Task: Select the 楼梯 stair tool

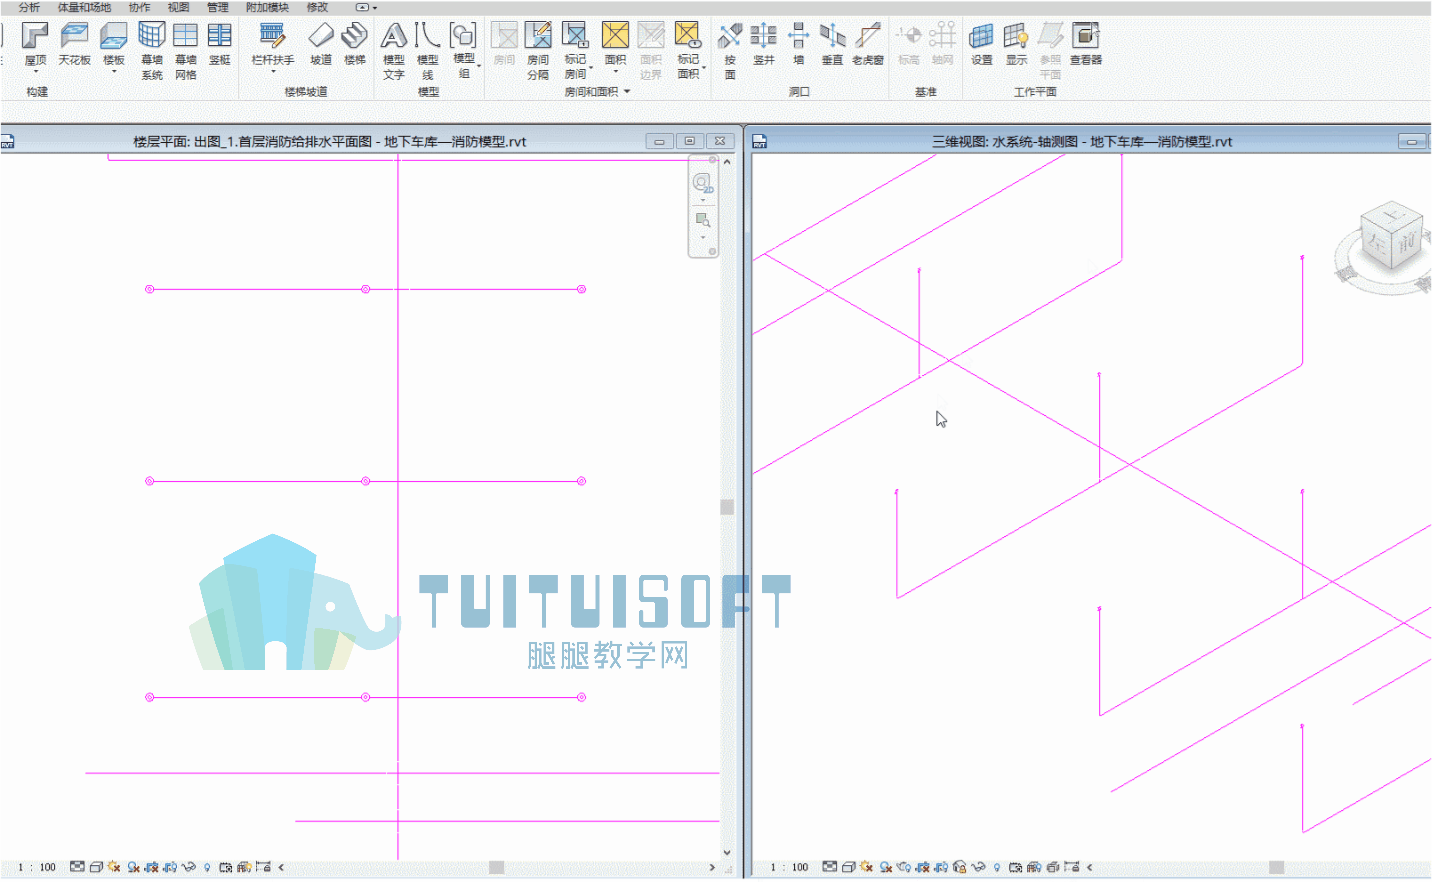Action: (355, 45)
